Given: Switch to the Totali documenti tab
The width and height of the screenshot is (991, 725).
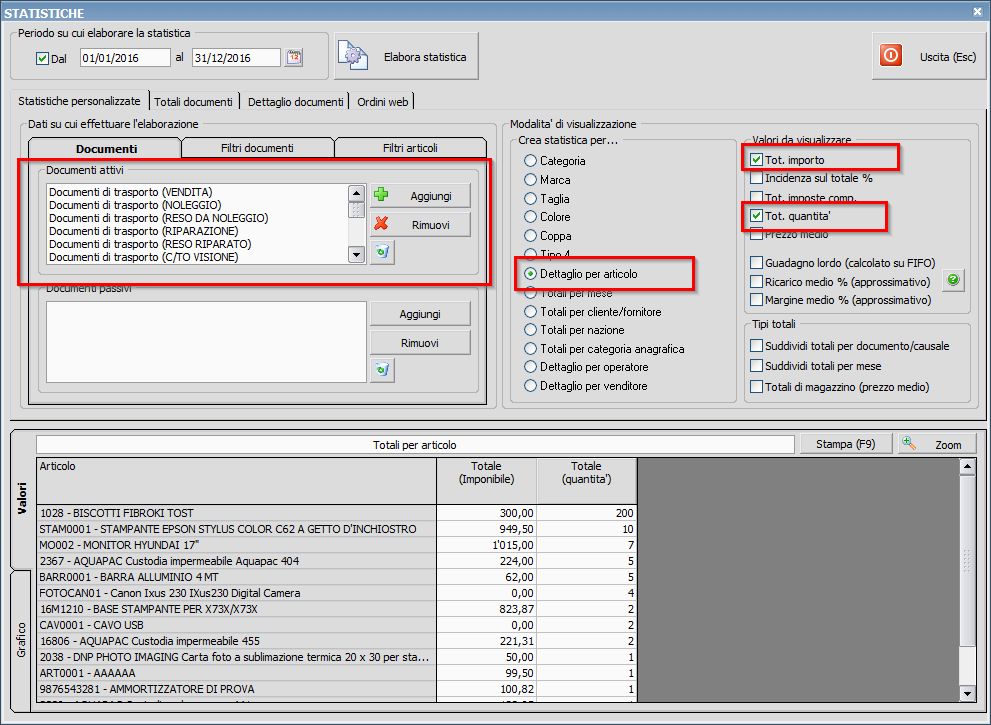Looking at the screenshot, I should pyautogui.click(x=194, y=102).
